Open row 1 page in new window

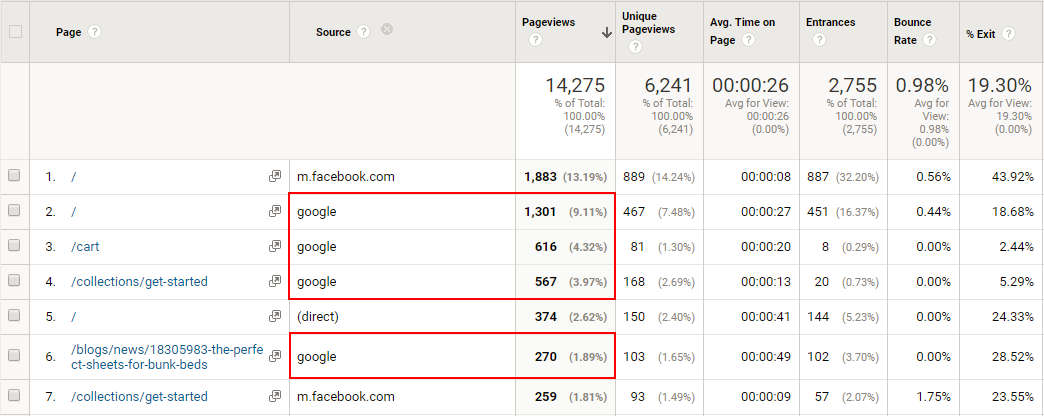tap(274, 176)
